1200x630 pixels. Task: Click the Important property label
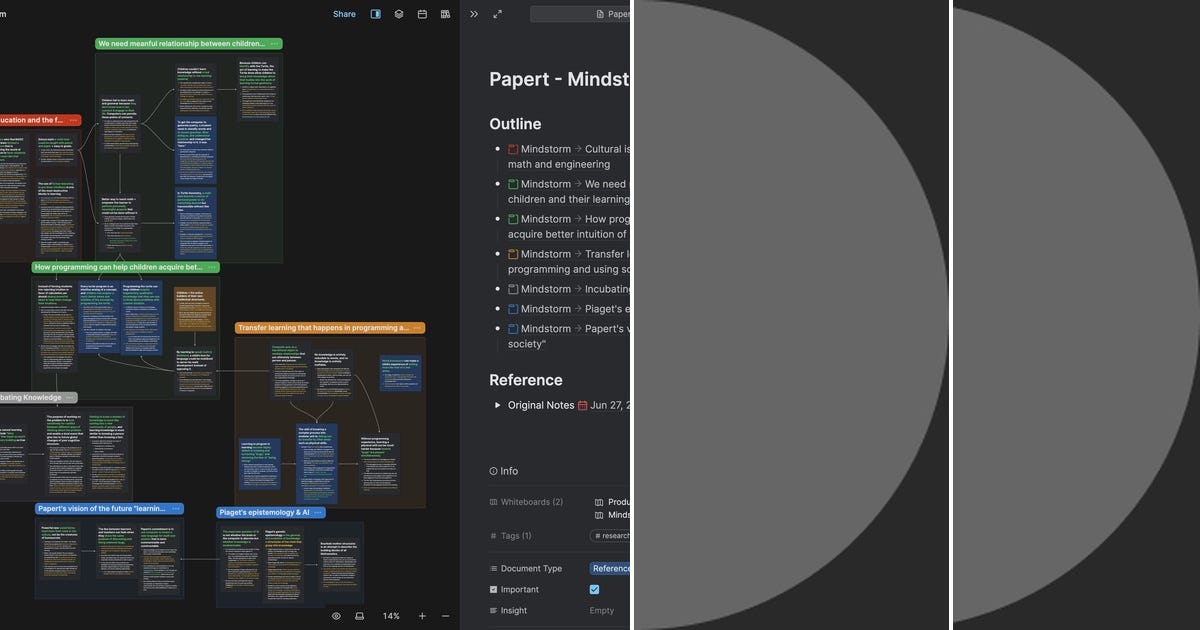514,590
